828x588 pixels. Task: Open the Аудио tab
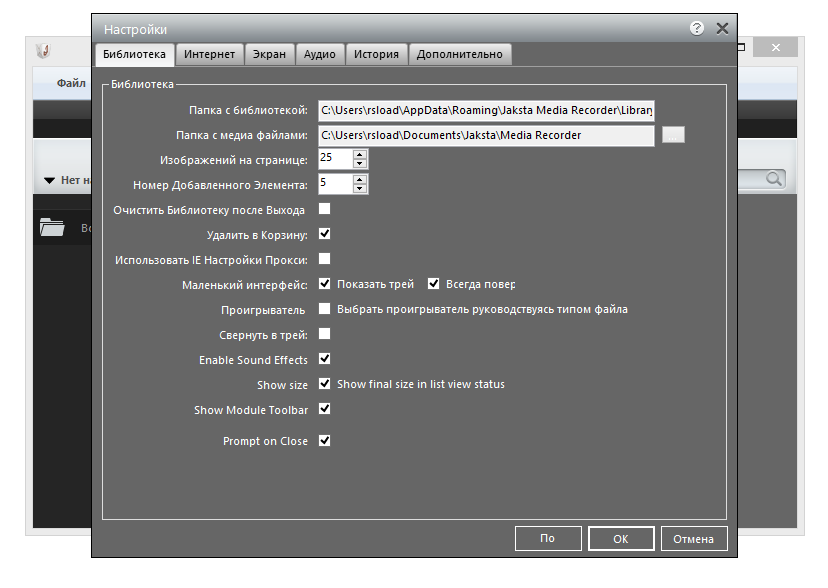(319, 54)
